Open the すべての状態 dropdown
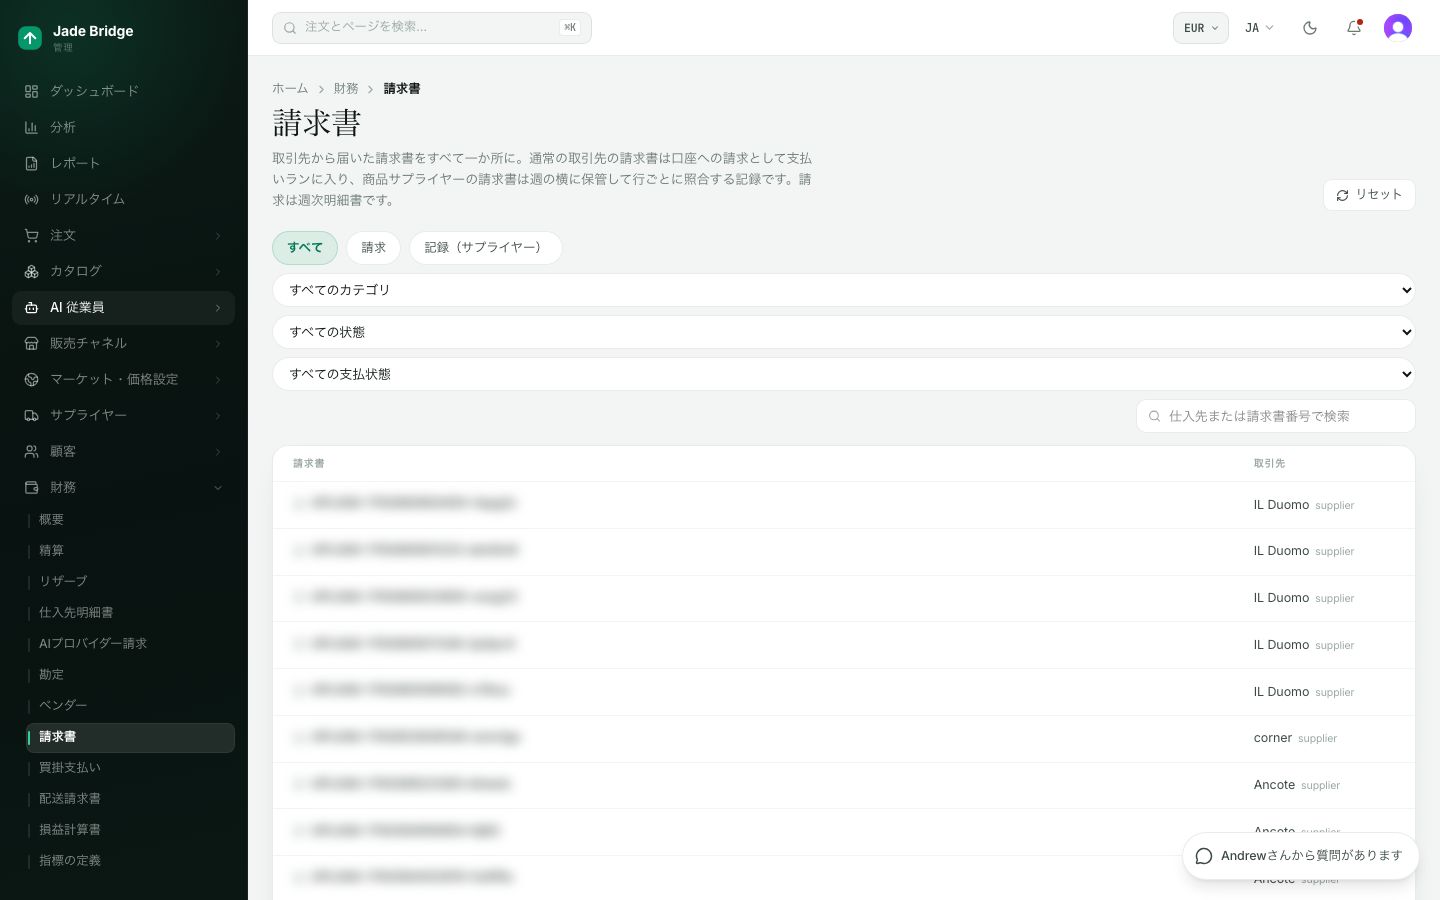The width and height of the screenshot is (1440, 900). coord(844,332)
